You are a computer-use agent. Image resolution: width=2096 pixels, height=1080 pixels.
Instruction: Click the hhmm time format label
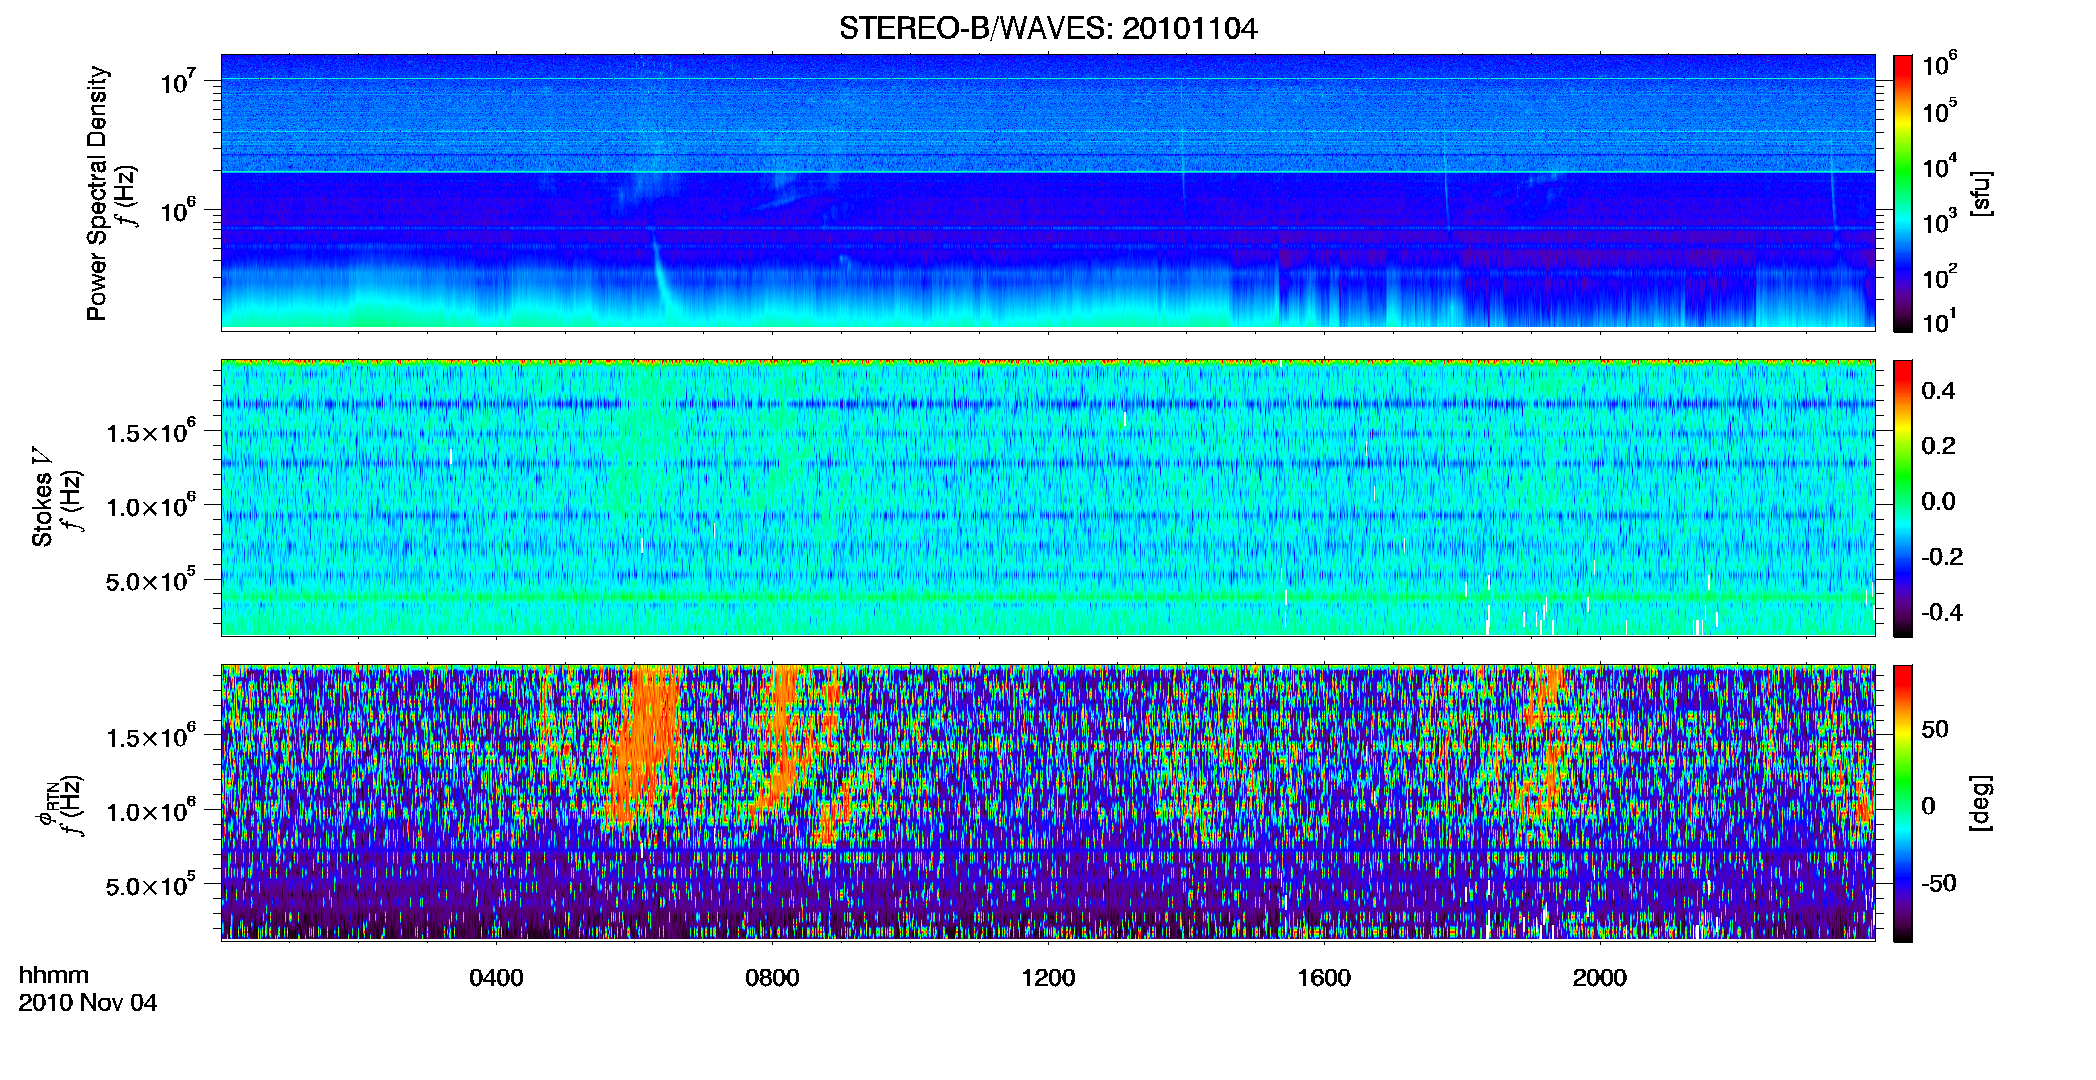coord(54,976)
